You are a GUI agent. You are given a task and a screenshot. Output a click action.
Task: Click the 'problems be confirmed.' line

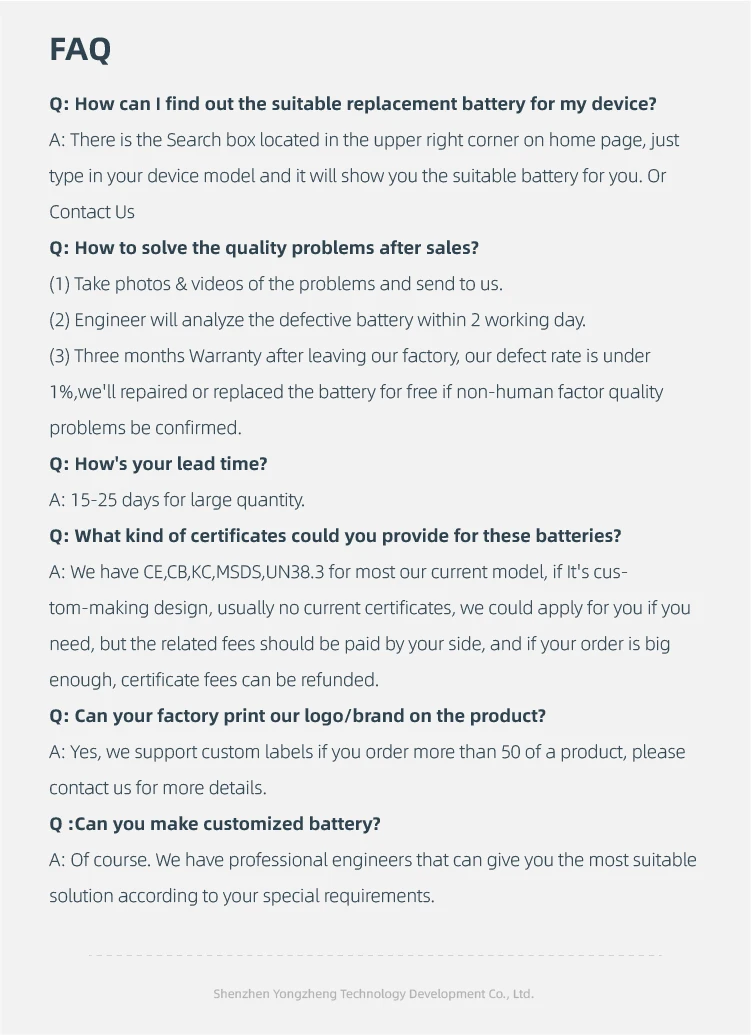pos(145,428)
